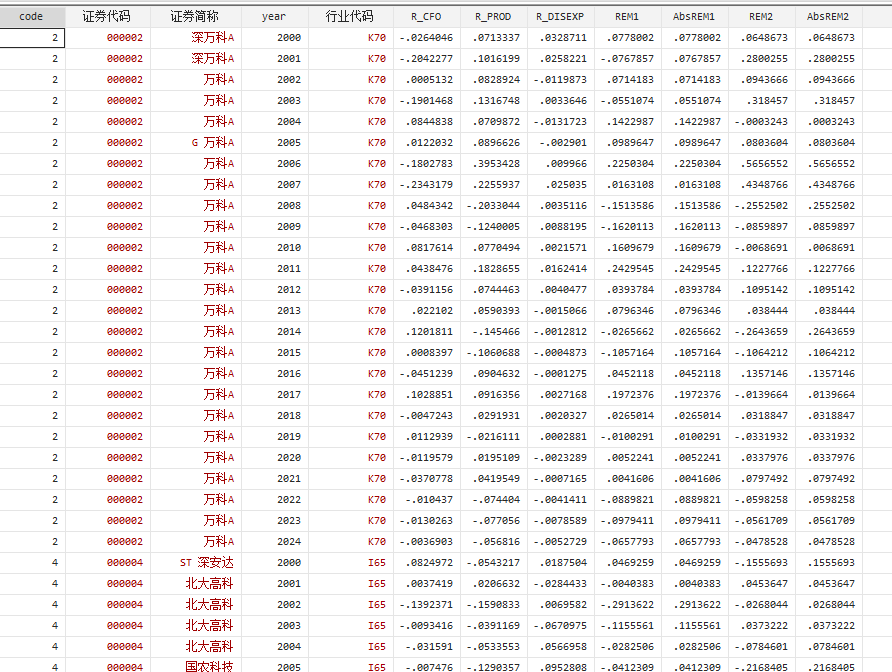This screenshot has width=892, height=672.
Task: Select R_CFO value .1028851
Action: point(429,395)
